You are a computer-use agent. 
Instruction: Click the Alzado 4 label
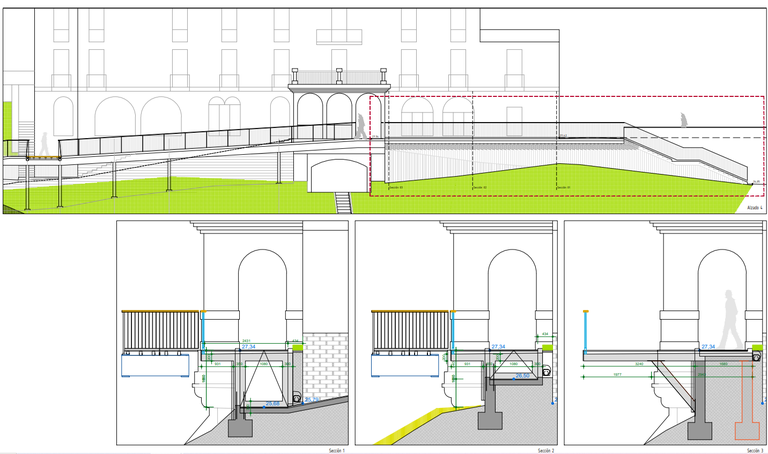(755, 207)
